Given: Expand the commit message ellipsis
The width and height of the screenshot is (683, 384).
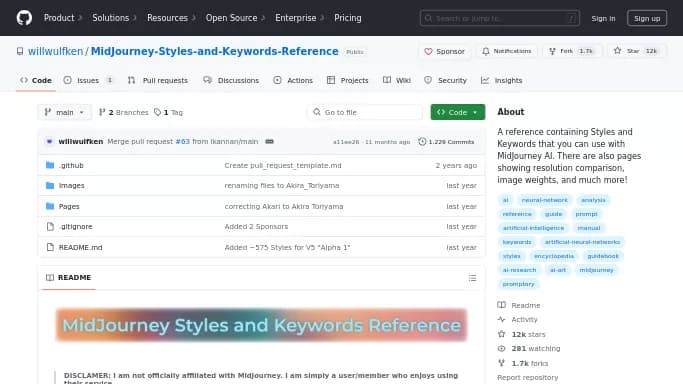Looking at the screenshot, I should (x=270, y=141).
